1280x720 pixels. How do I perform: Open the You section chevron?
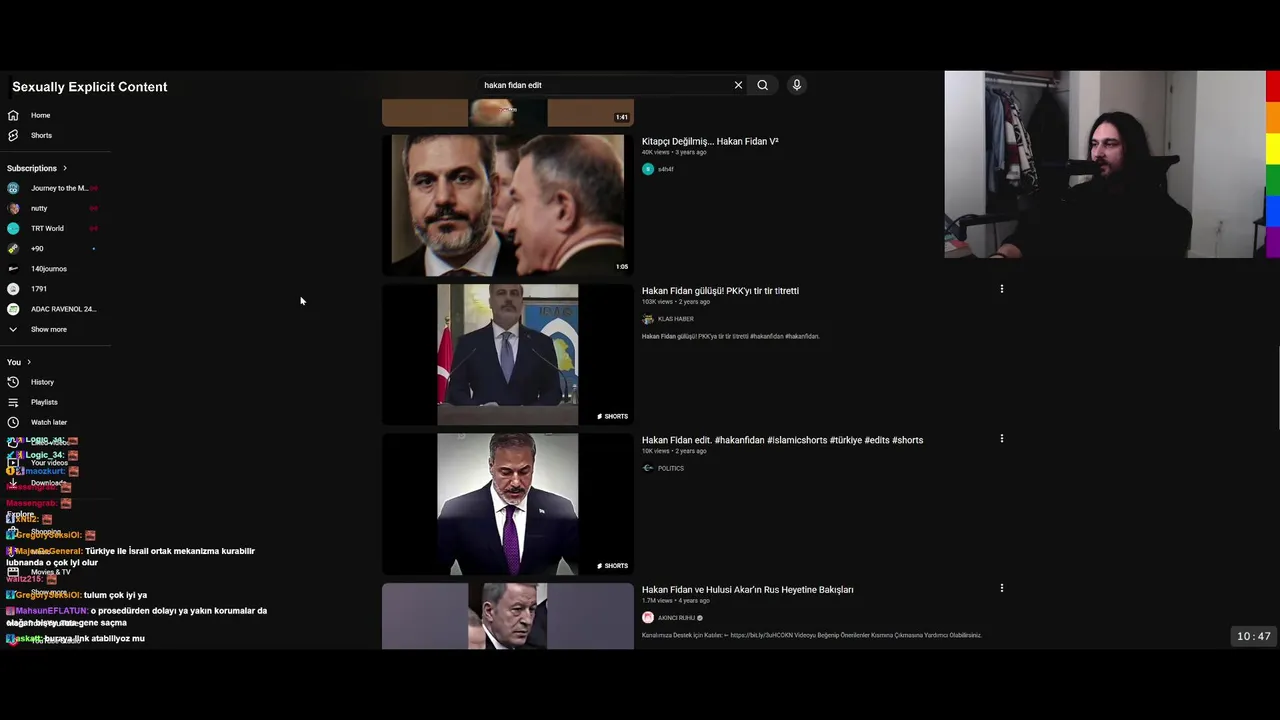(29, 362)
